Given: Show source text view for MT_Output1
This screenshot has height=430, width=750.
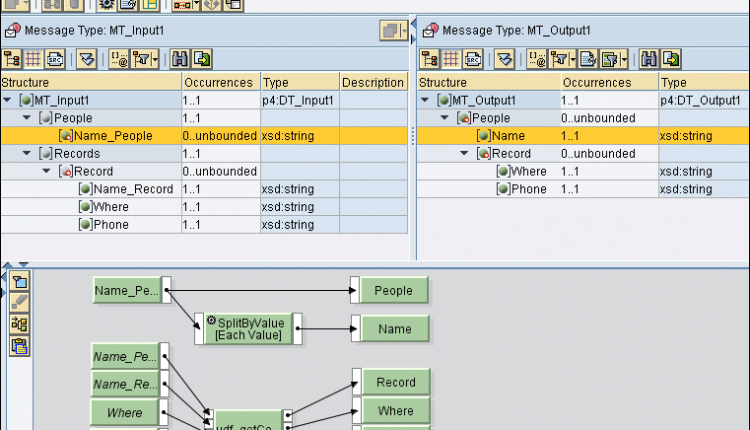Looking at the screenshot, I should click(473, 59).
